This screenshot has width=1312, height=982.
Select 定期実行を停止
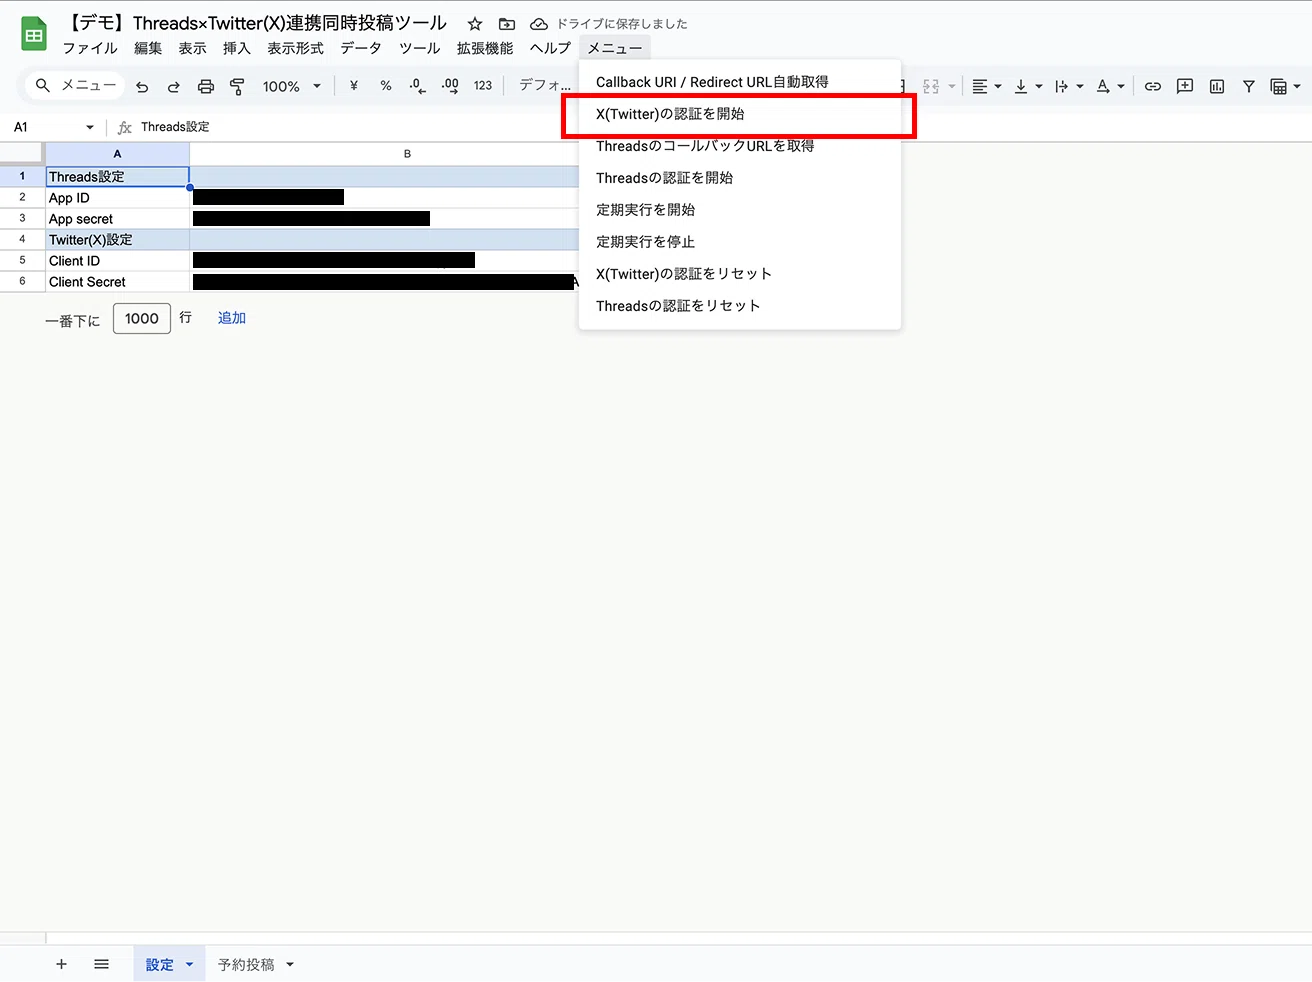(740, 242)
